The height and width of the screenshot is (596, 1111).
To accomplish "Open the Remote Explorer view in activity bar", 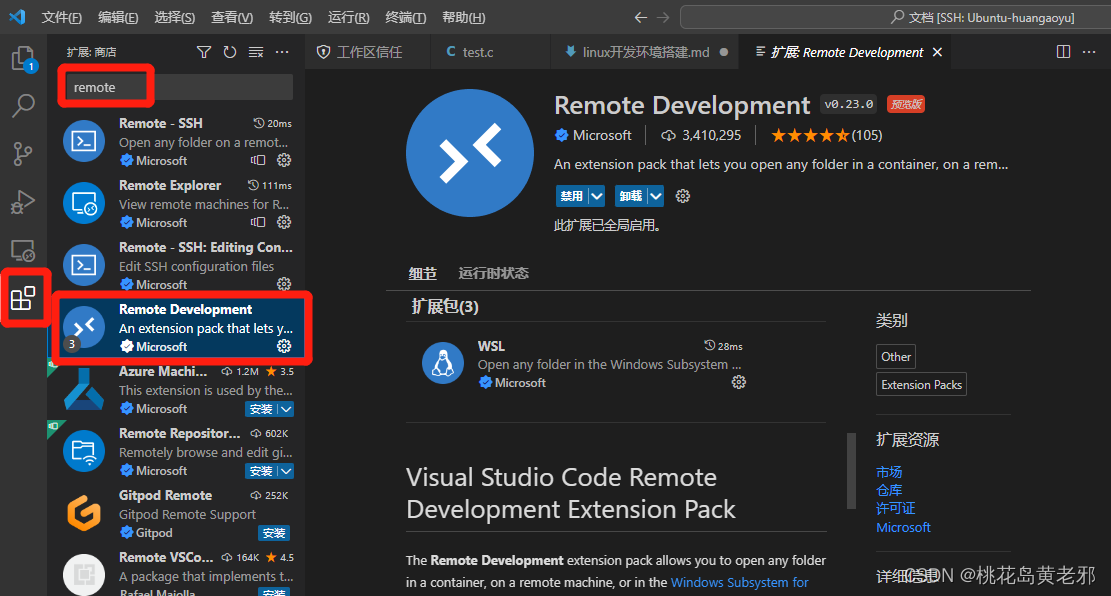I will coord(23,251).
